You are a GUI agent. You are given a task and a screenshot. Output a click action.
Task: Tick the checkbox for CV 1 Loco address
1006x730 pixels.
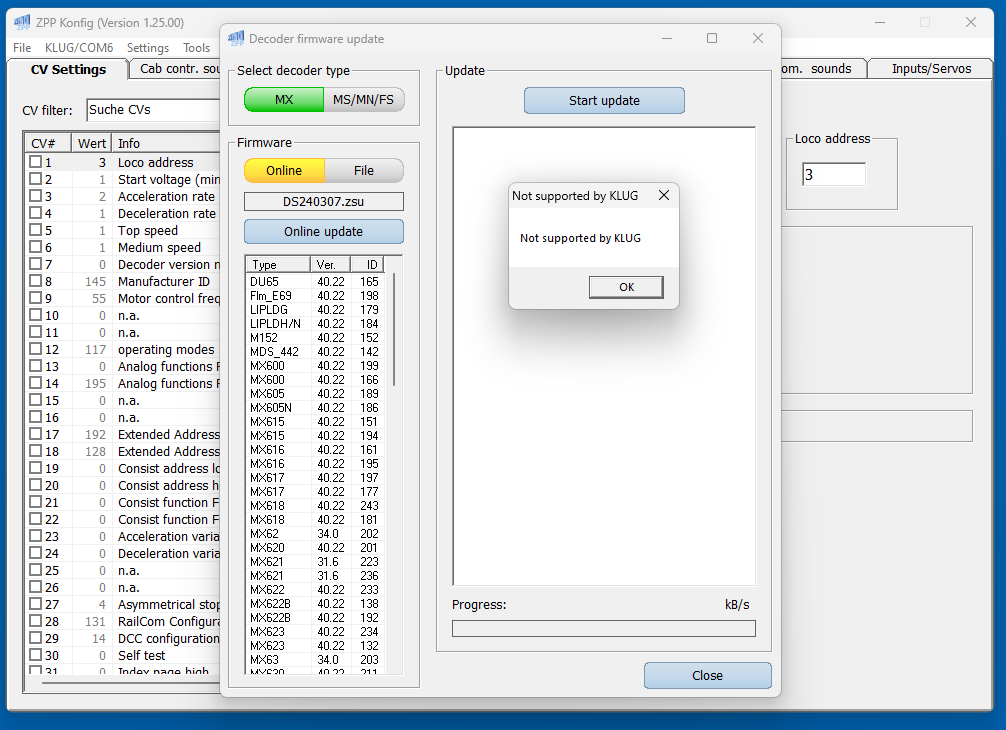[36, 162]
